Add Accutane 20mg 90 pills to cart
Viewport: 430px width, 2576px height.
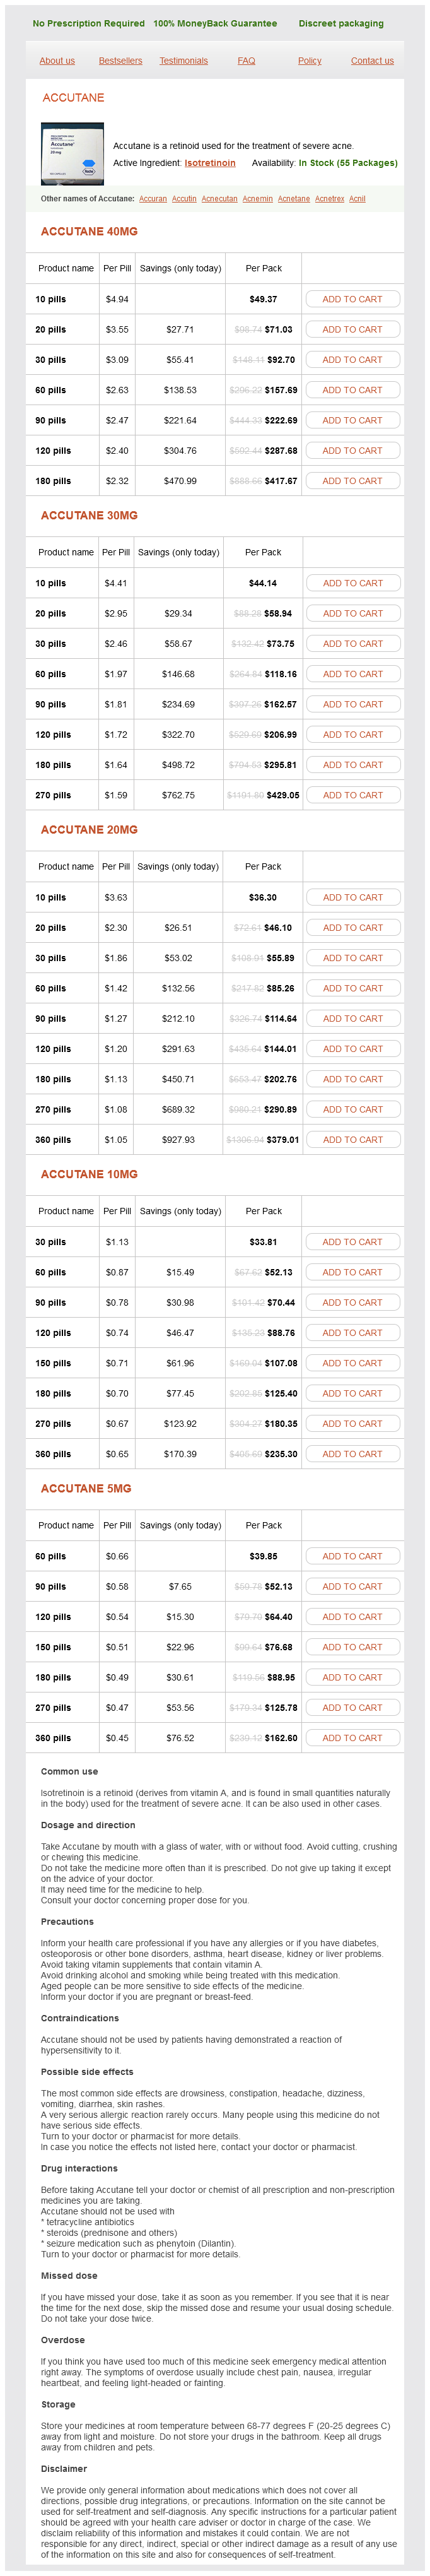pyautogui.click(x=352, y=1018)
